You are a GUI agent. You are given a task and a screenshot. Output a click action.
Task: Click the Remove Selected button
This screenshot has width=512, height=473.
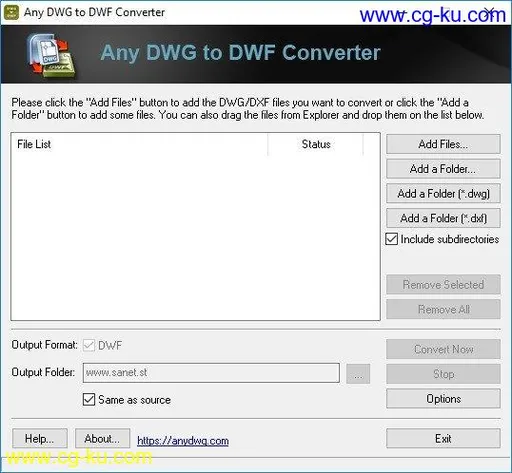click(x=443, y=284)
